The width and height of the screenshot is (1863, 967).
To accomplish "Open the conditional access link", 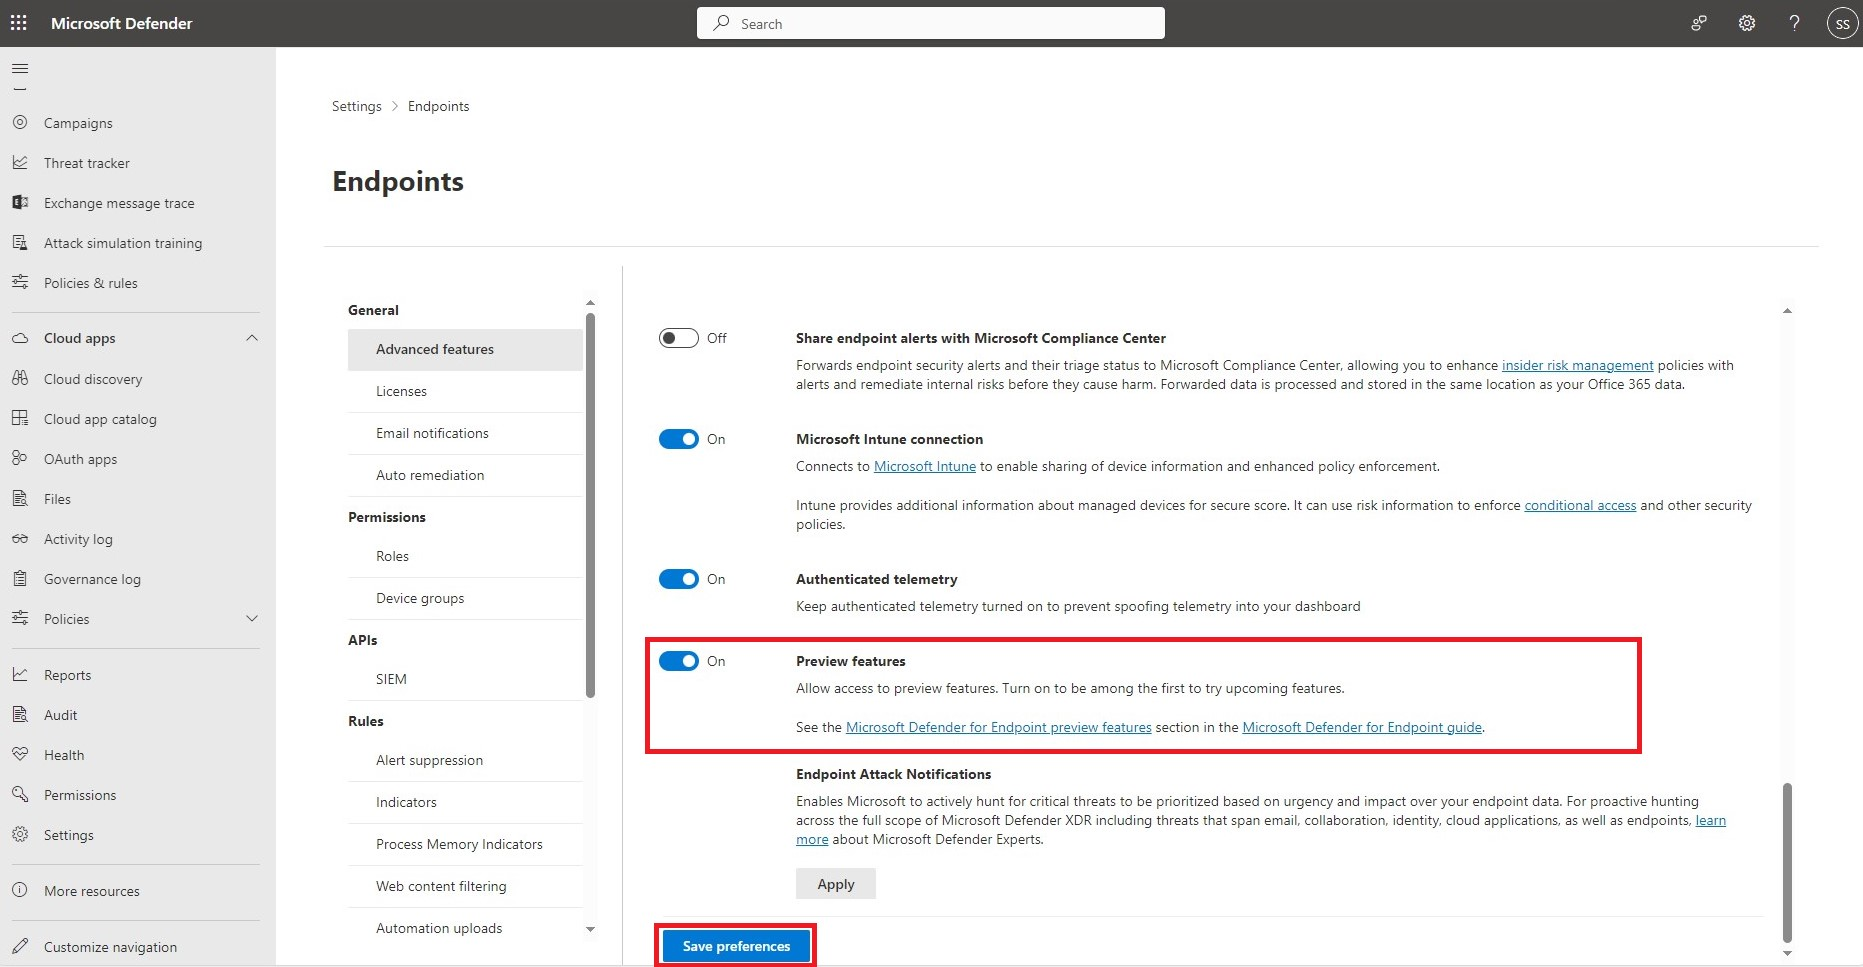I will (1580, 505).
